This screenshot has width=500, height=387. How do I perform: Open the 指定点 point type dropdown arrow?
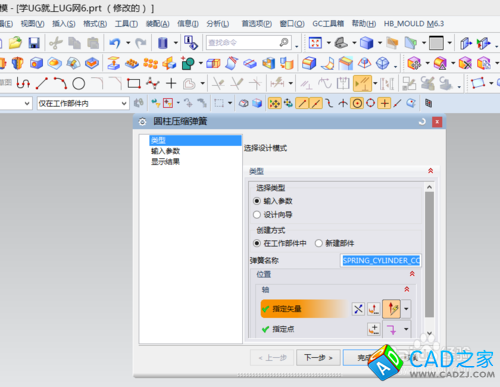tap(406, 329)
